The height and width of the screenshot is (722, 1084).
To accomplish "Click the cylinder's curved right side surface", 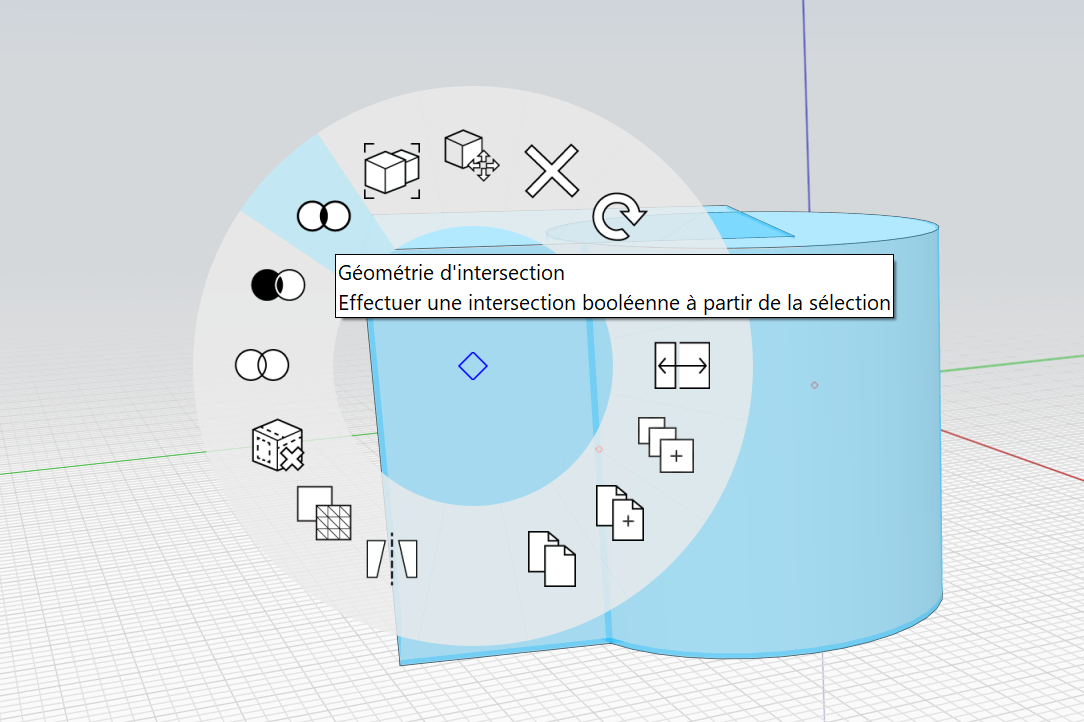I will [x=880, y=450].
